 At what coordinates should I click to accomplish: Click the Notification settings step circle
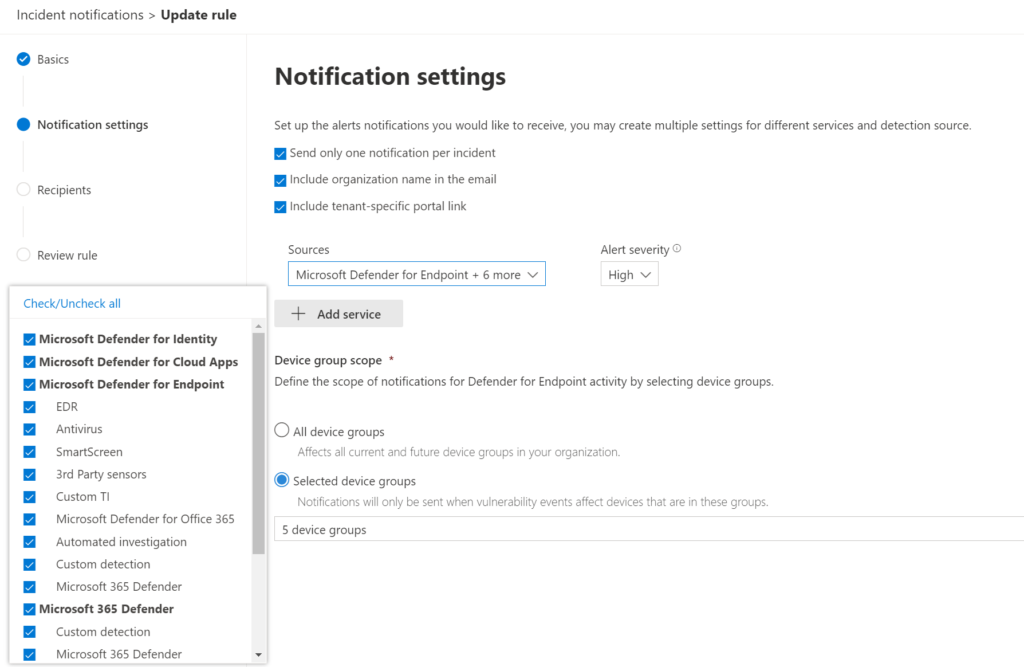(x=24, y=125)
